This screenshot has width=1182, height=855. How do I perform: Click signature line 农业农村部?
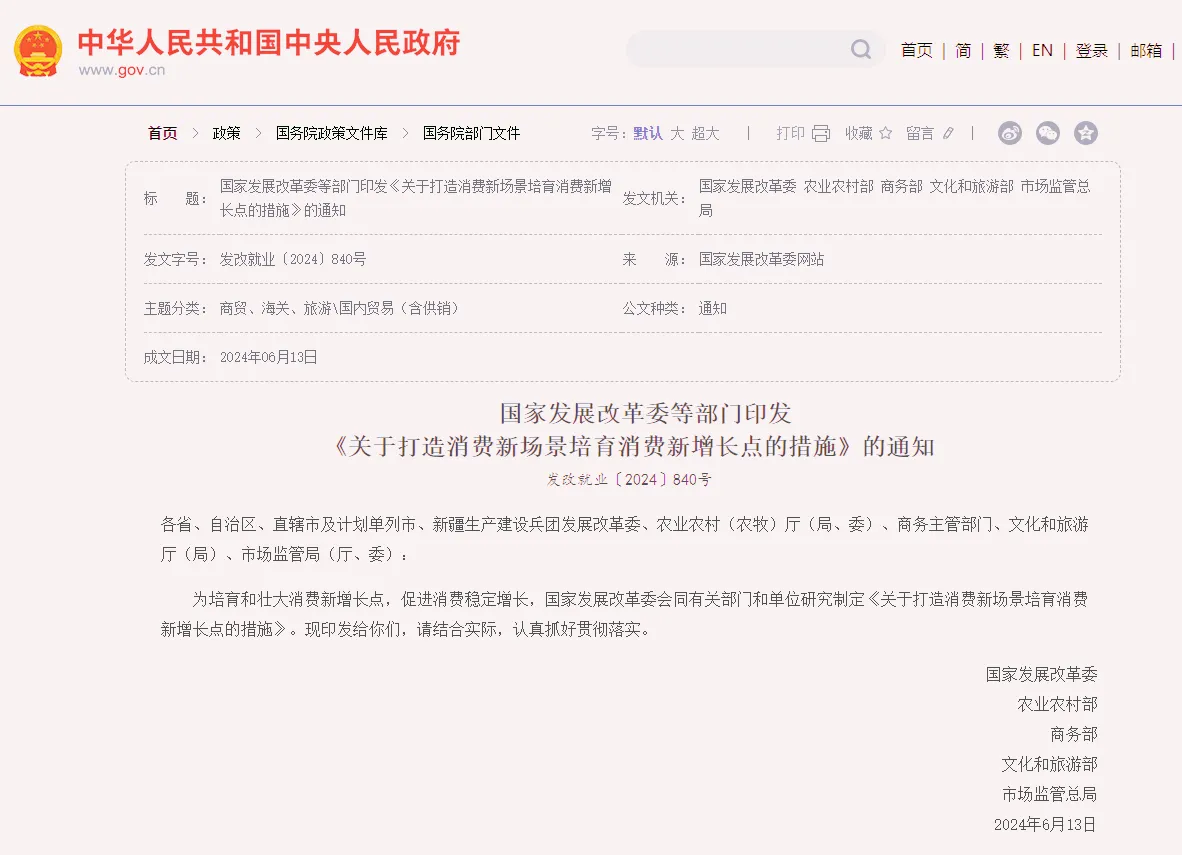tap(1058, 704)
